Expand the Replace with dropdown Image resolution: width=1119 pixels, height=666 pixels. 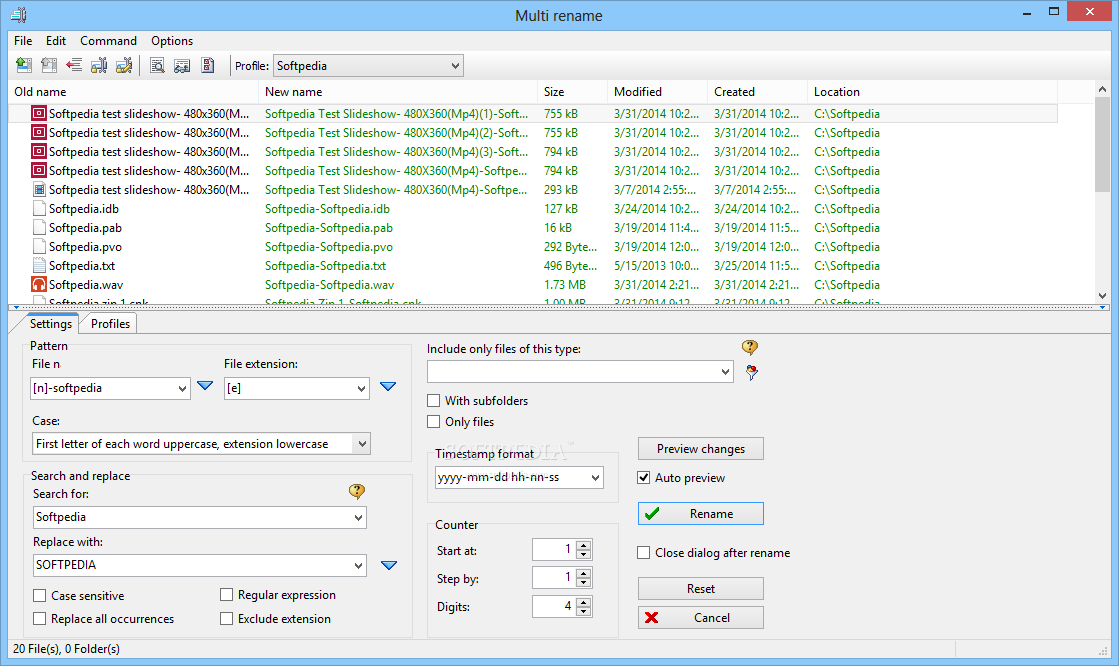358,565
